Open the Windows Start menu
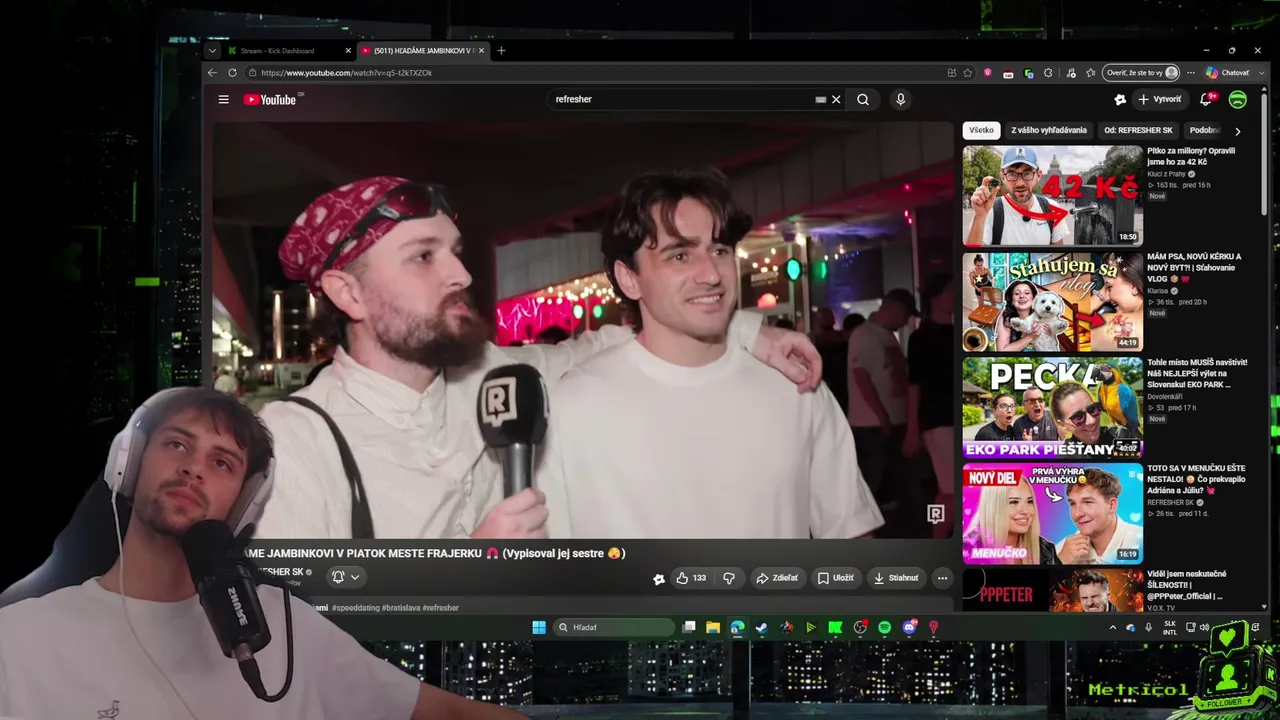The height and width of the screenshot is (720, 1280). [539, 628]
